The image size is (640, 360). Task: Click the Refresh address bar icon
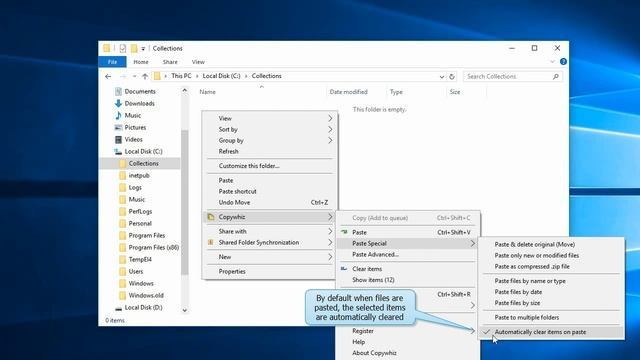click(452, 76)
